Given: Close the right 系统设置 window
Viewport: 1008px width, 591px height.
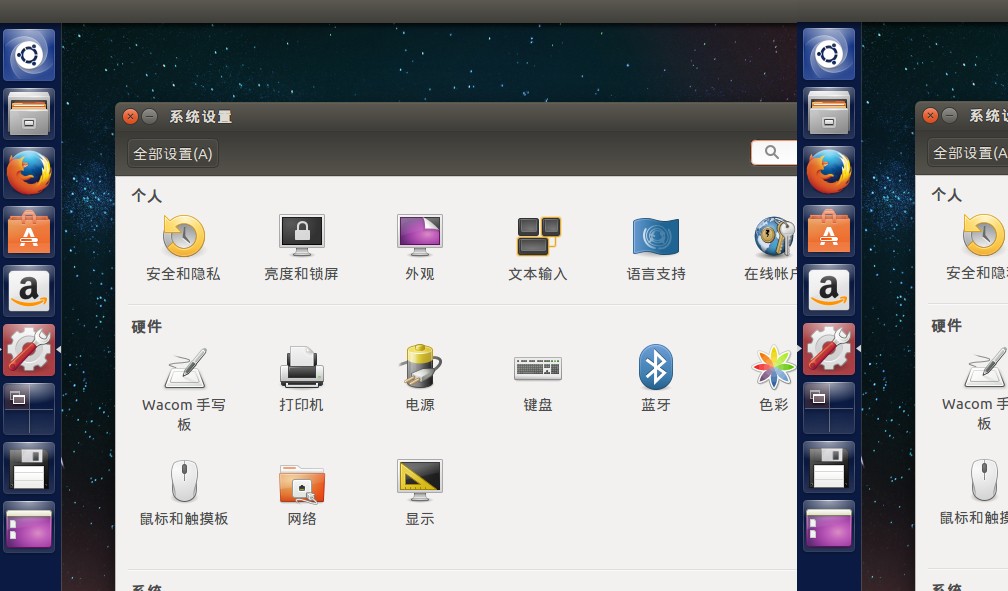Looking at the screenshot, I should pyautogui.click(x=930, y=116).
